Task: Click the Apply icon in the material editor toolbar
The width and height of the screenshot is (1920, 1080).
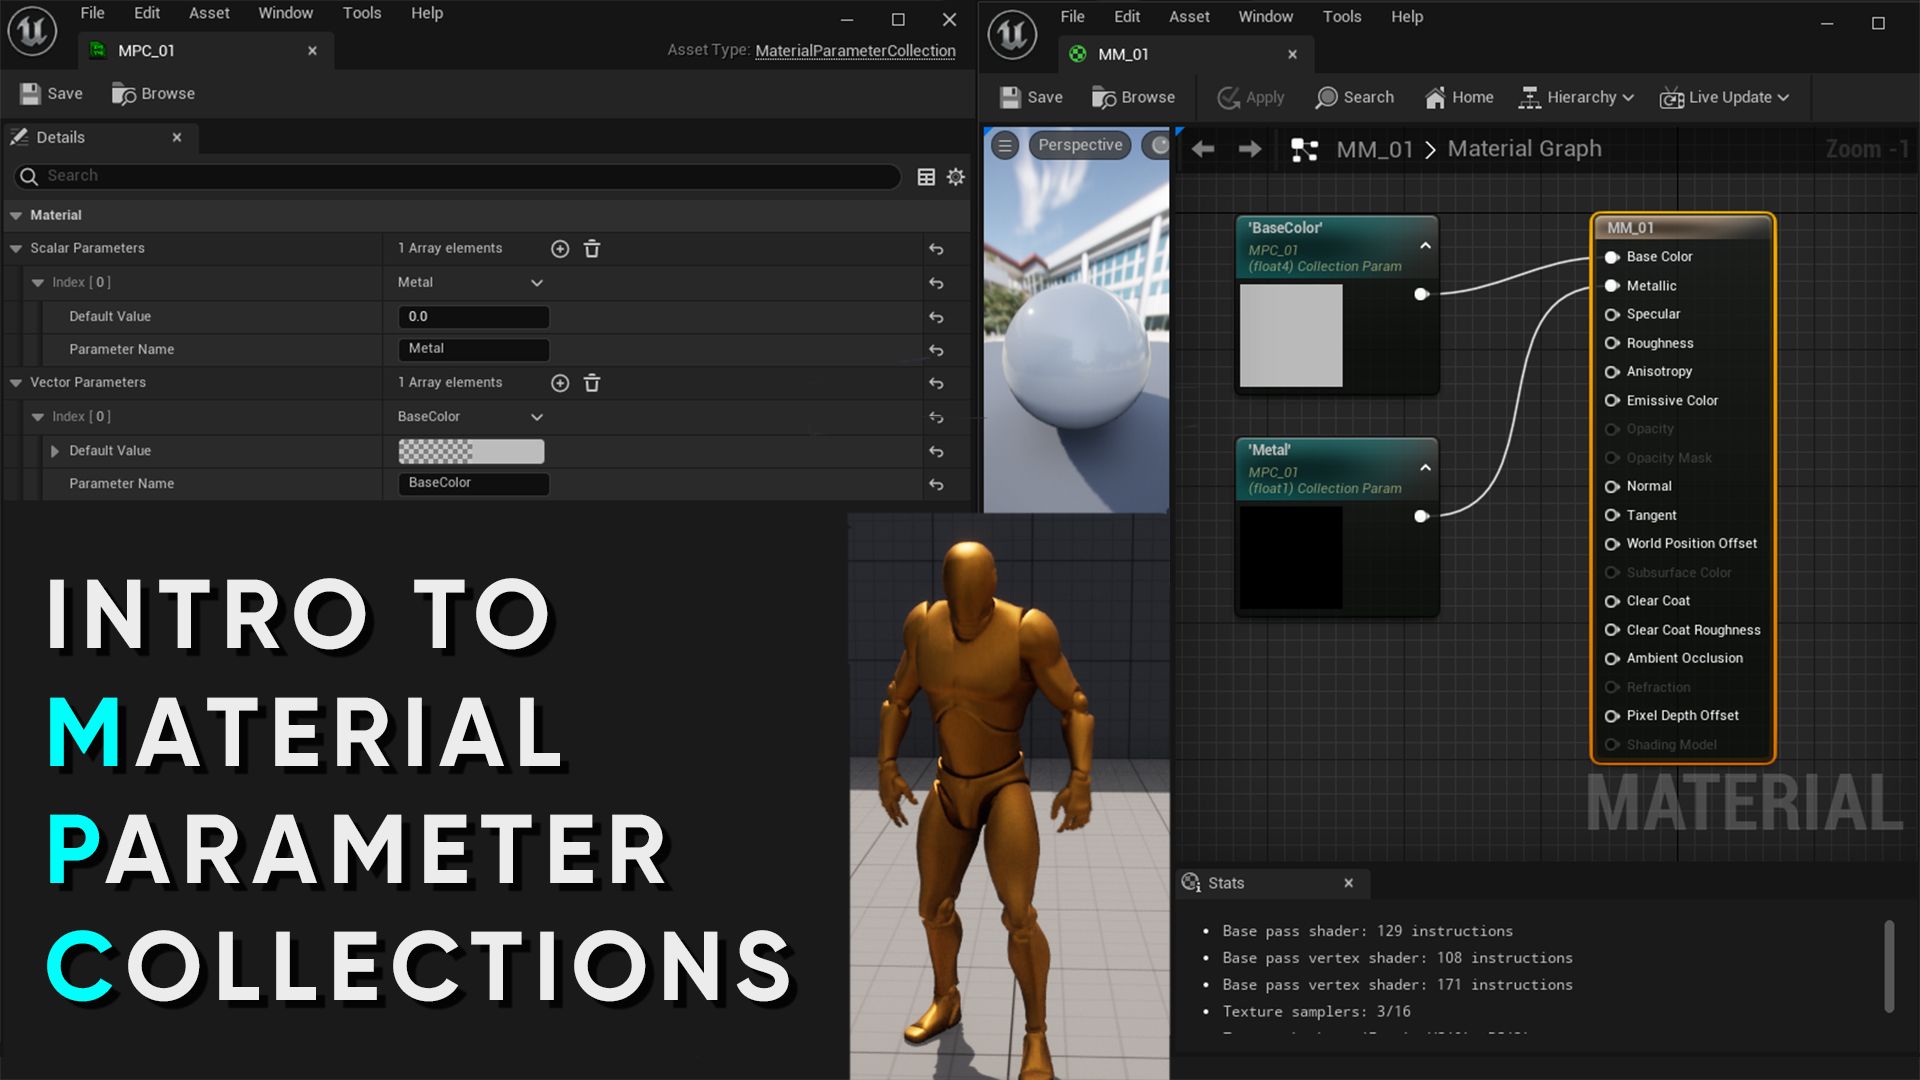Action: 1248,97
